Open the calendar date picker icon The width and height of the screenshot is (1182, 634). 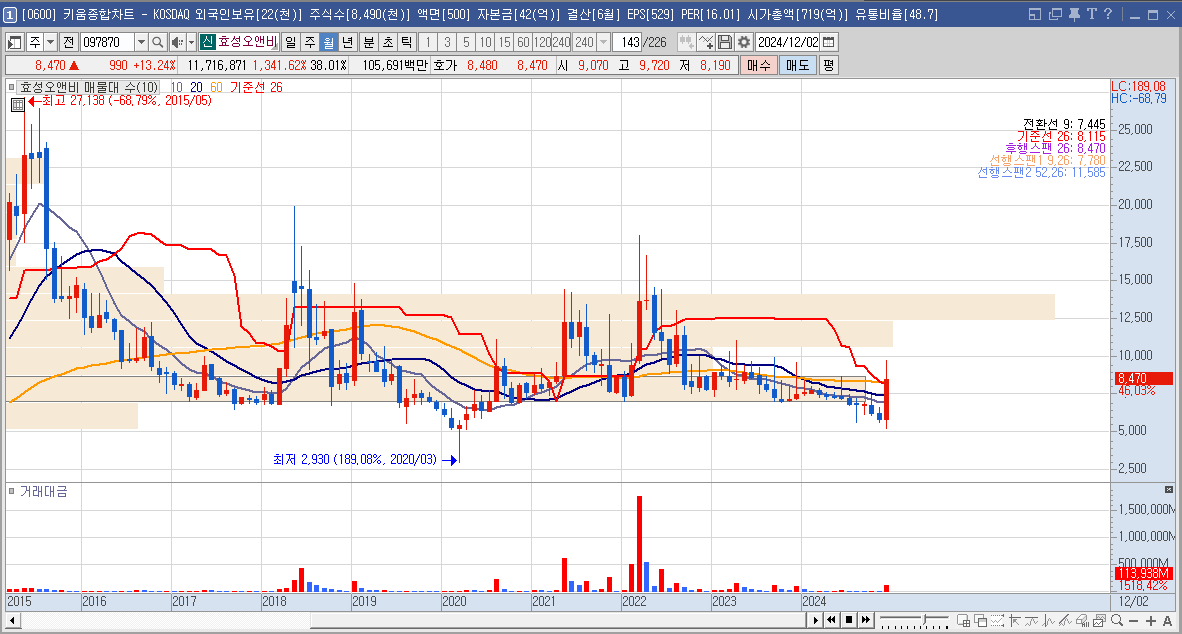(828, 42)
